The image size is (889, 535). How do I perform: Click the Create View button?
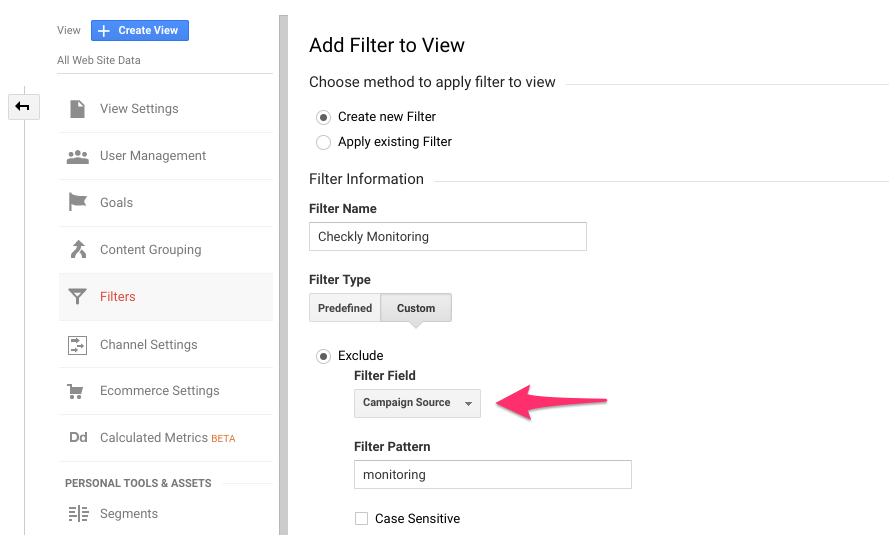[139, 31]
